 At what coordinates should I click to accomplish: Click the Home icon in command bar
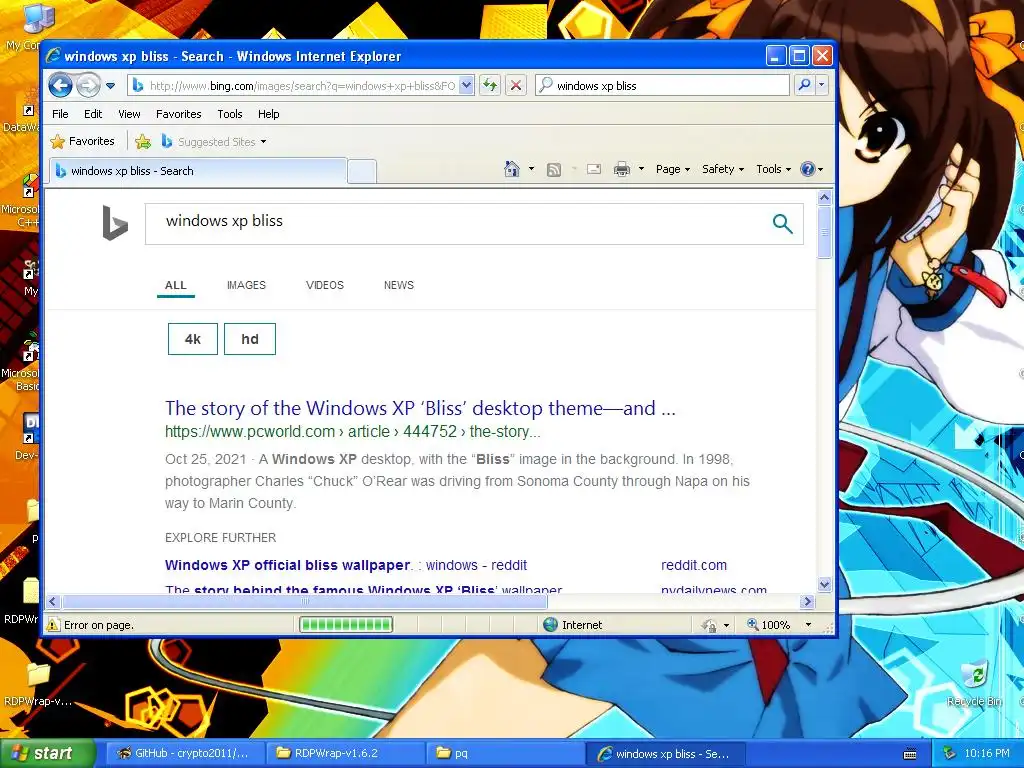[x=512, y=169]
